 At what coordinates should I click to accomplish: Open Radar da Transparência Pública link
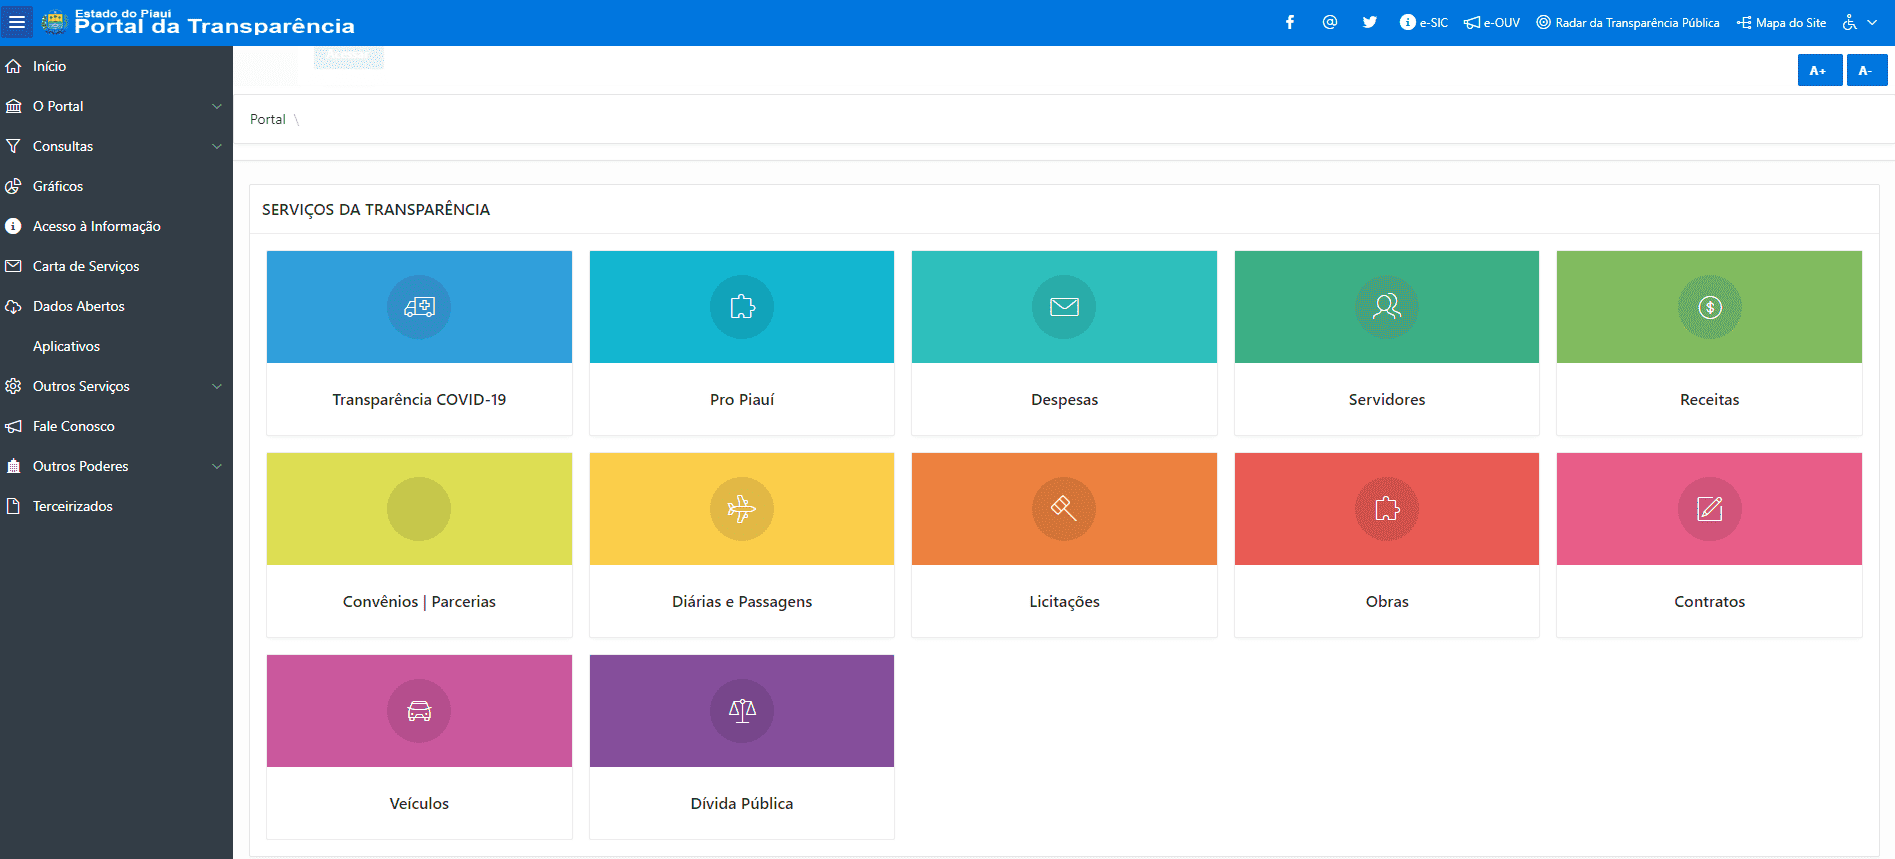(1628, 22)
